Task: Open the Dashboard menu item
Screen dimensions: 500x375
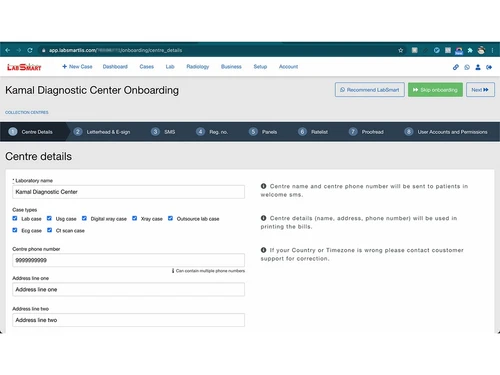Action: 115,67
